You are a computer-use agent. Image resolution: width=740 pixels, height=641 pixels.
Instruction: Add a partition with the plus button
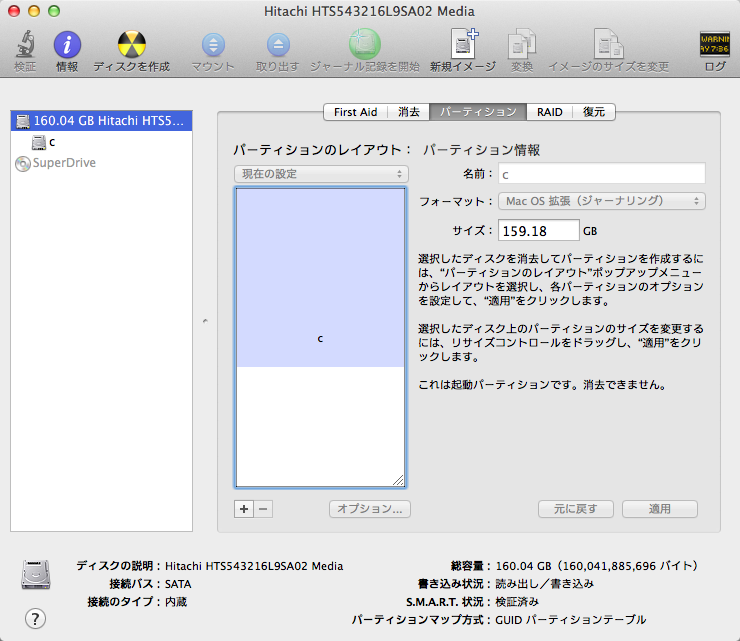click(x=244, y=509)
